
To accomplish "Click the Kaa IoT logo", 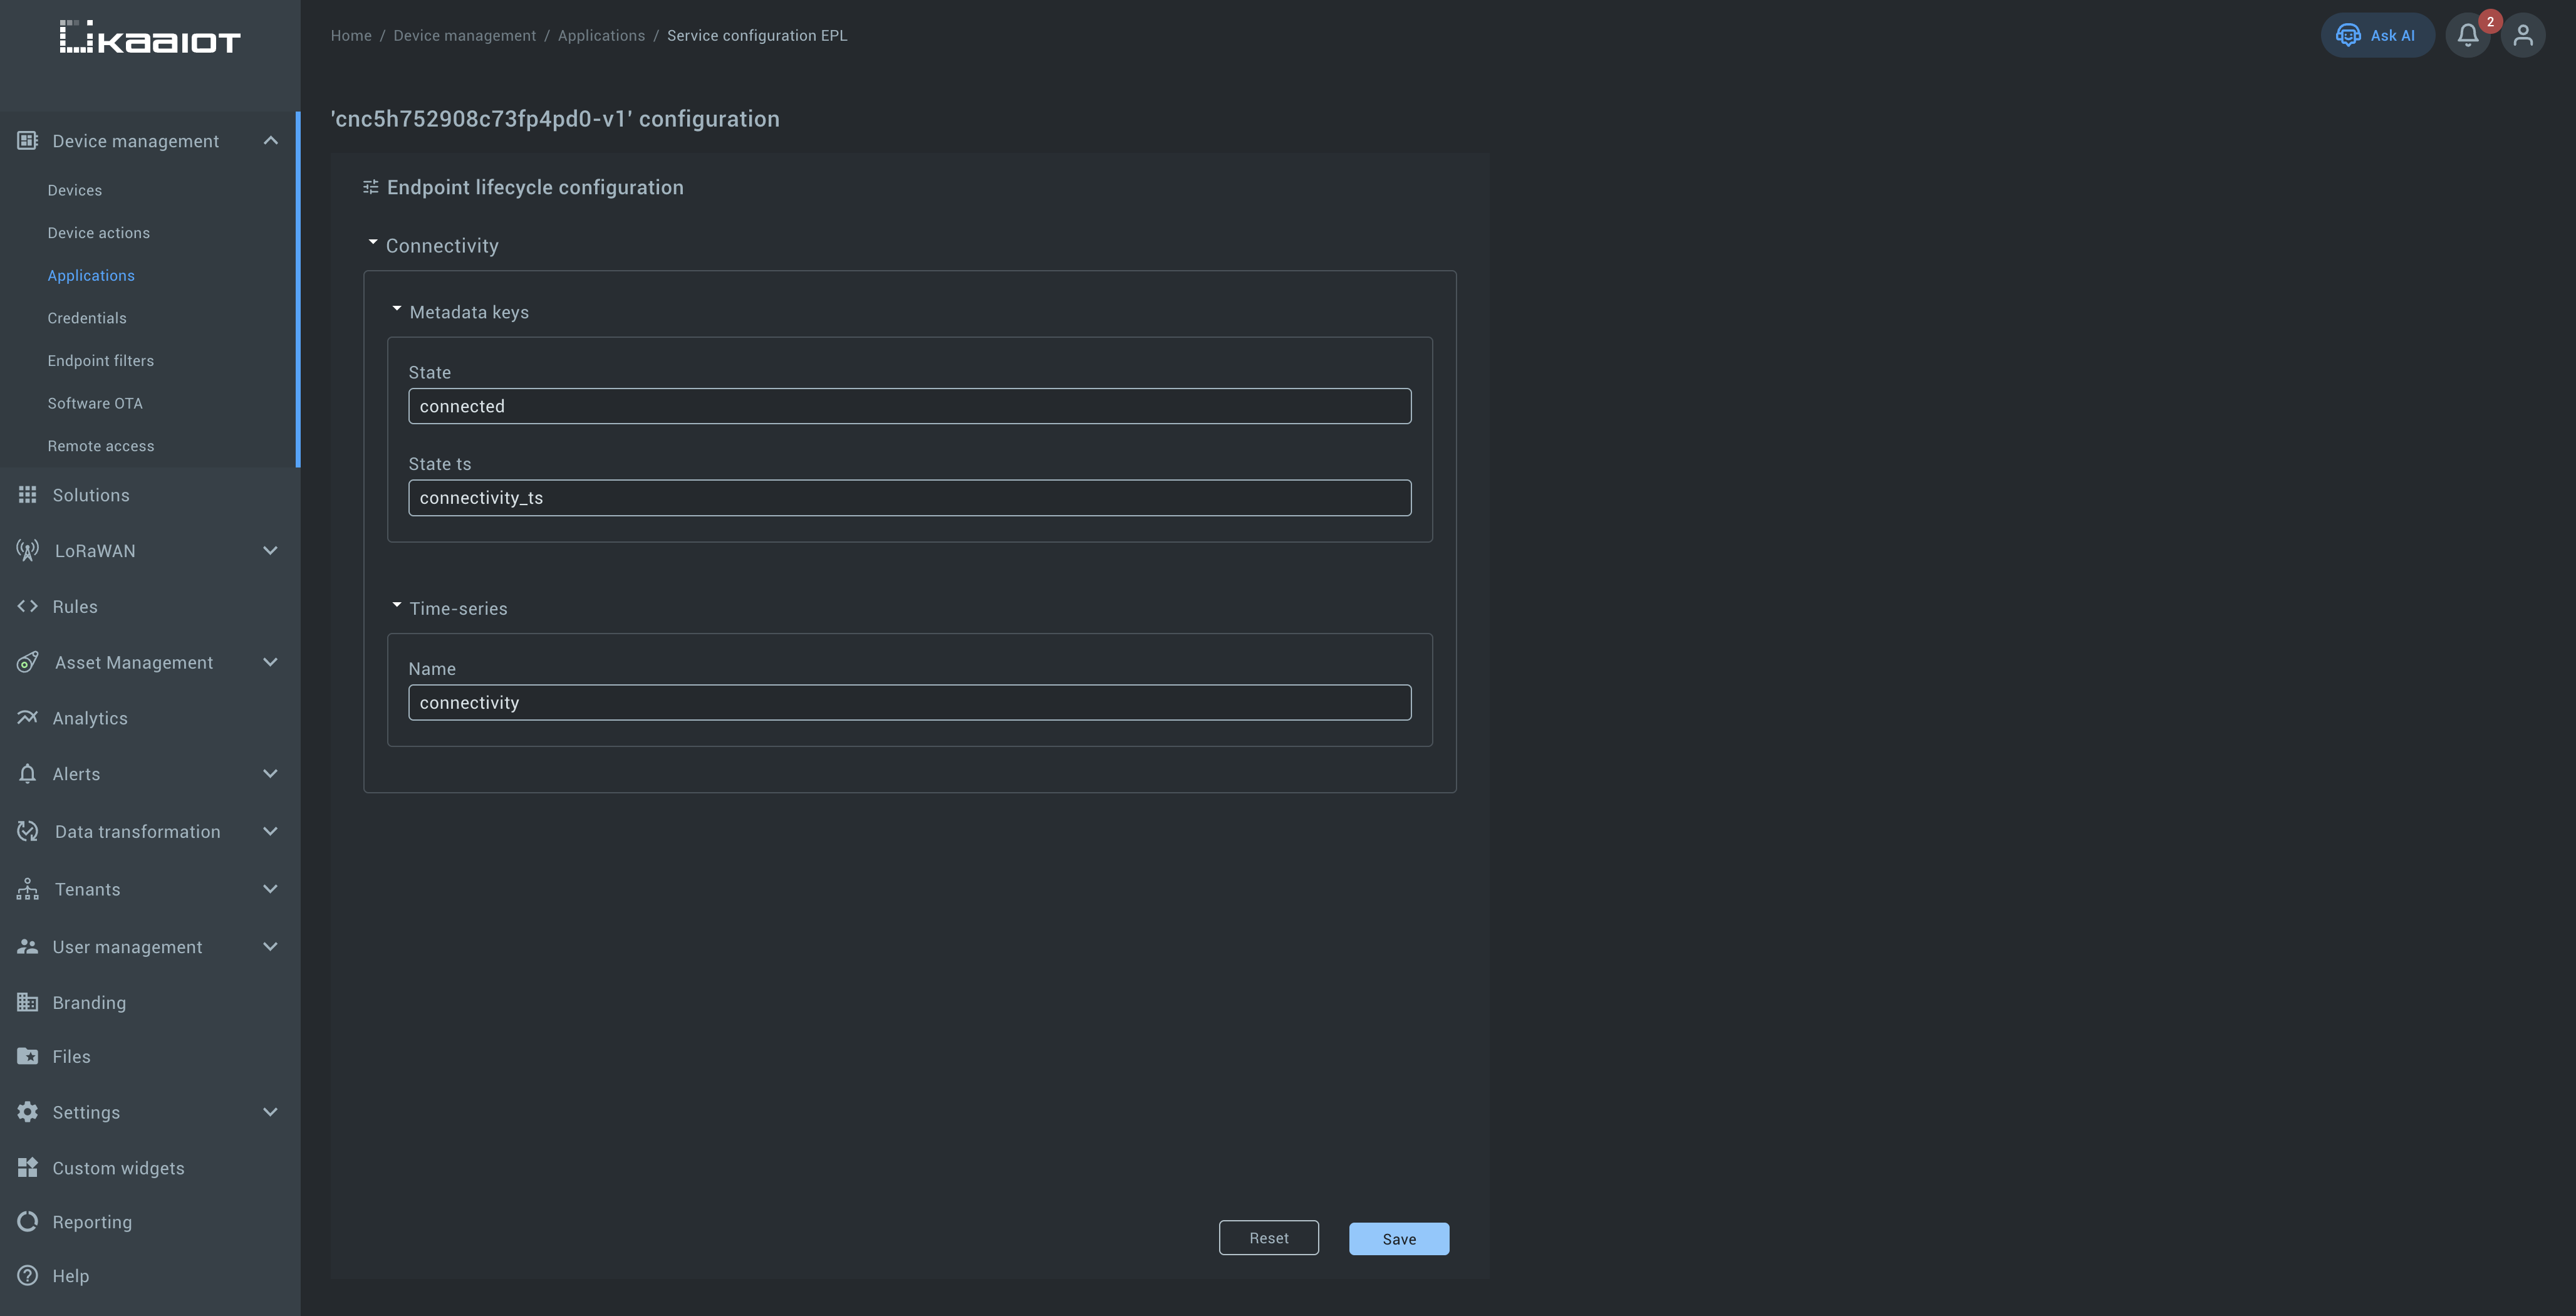I will (150, 38).
